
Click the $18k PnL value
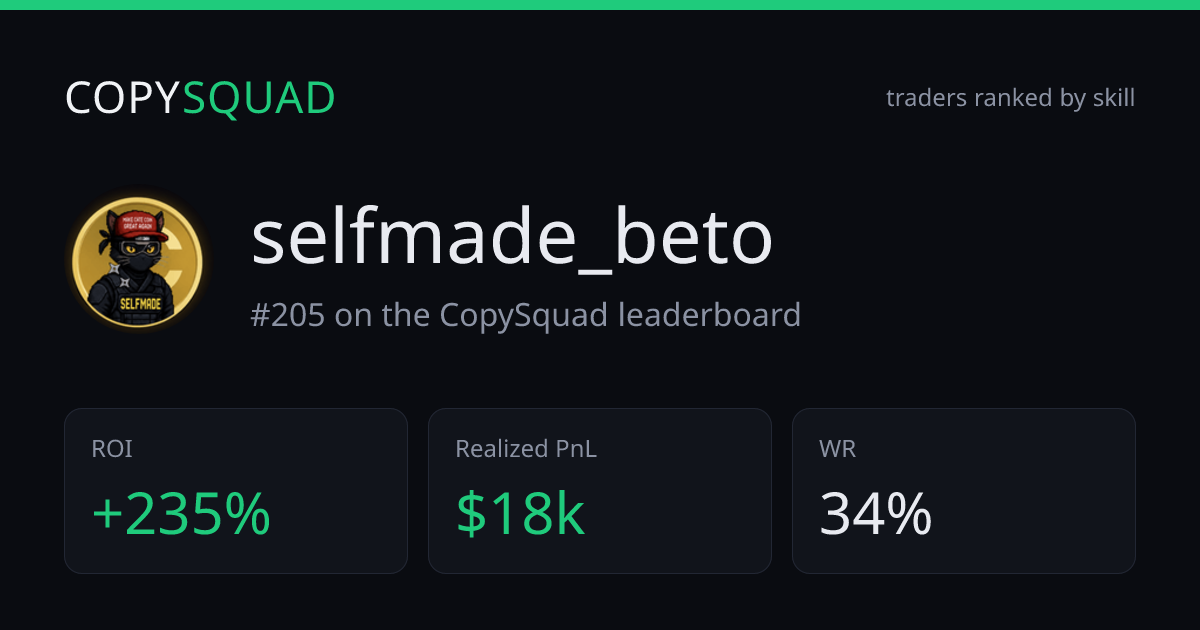coord(520,515)
